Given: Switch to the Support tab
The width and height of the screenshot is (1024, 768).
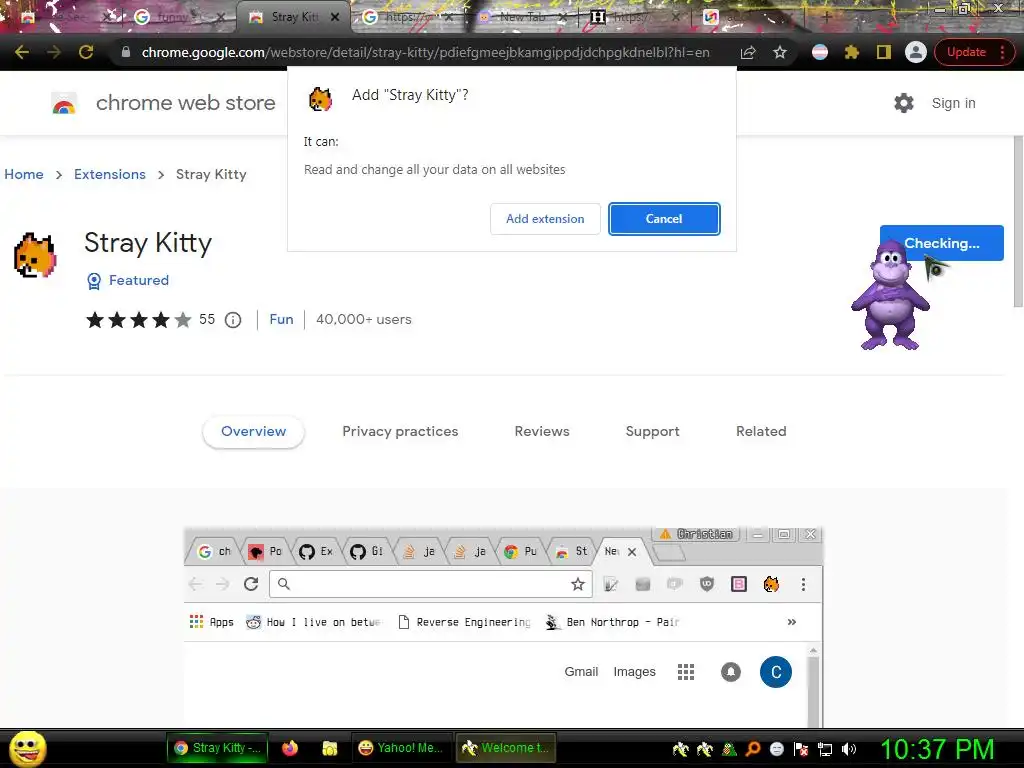Looking at the screenshot, I should tap(652, 431).
